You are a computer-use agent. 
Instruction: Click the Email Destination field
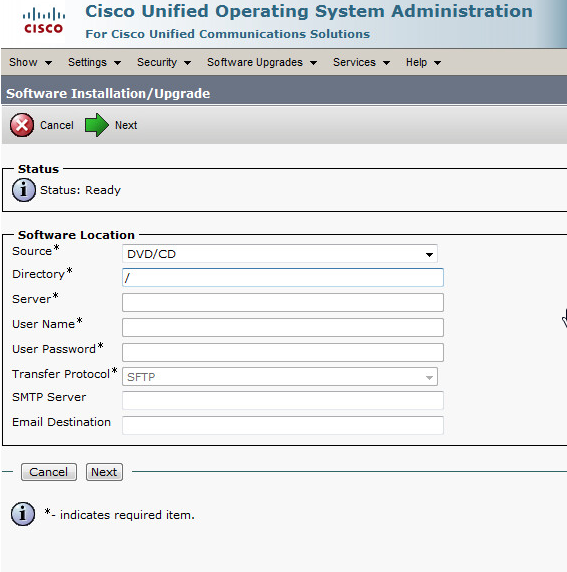point(283,425)
